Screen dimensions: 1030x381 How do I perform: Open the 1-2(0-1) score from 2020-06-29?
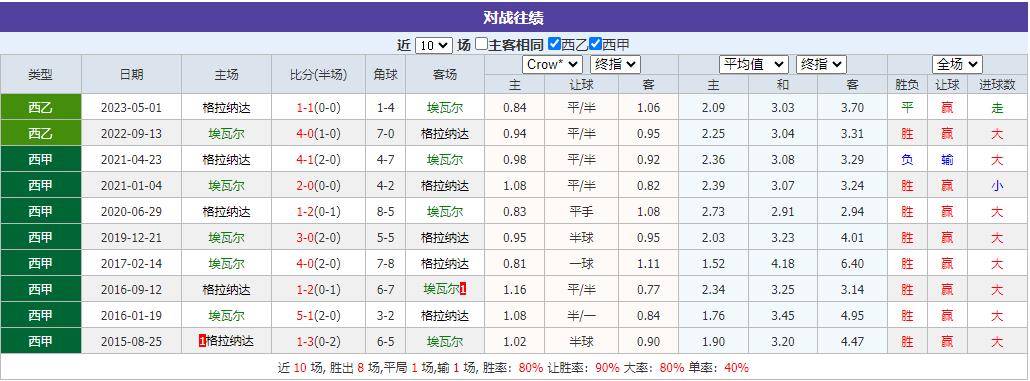point(319,212)
